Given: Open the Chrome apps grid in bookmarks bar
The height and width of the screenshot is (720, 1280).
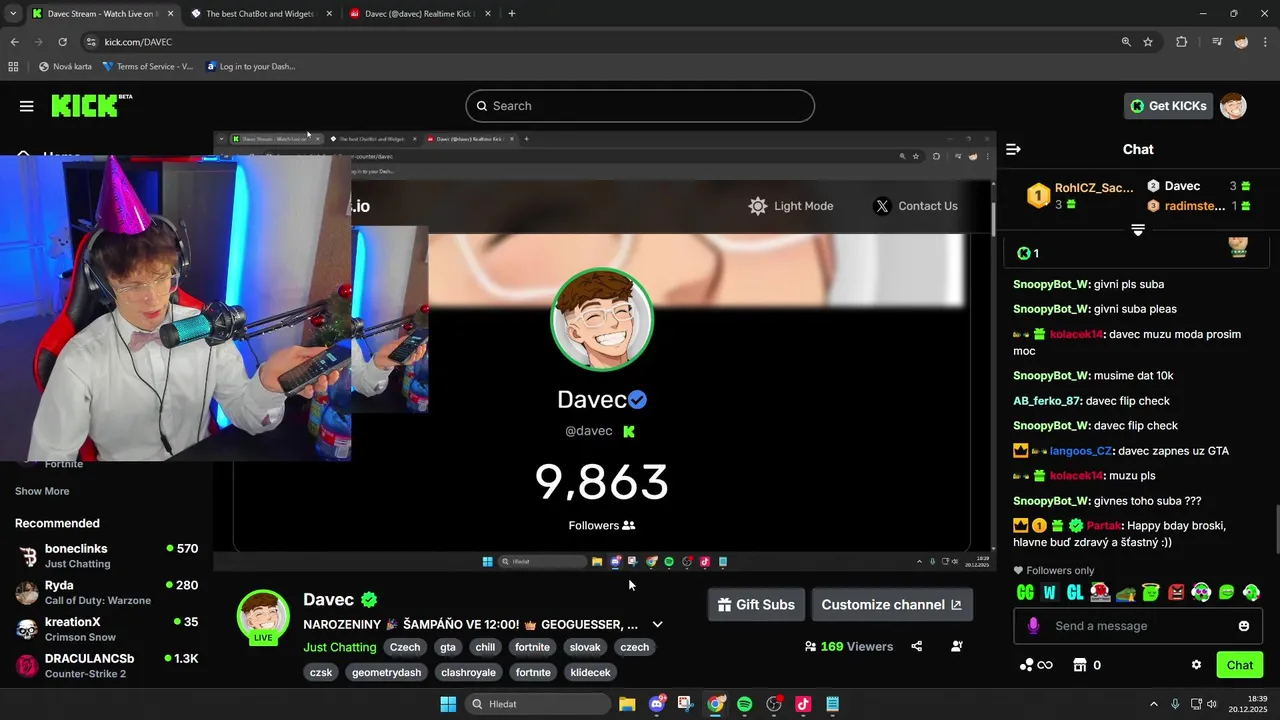Looking at the screenshot, I should pyautogui.click(x=13, y=67).
